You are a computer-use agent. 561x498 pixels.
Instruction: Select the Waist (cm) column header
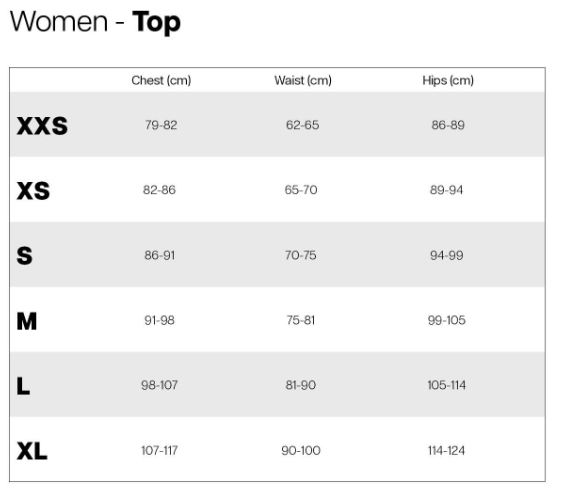303,80
